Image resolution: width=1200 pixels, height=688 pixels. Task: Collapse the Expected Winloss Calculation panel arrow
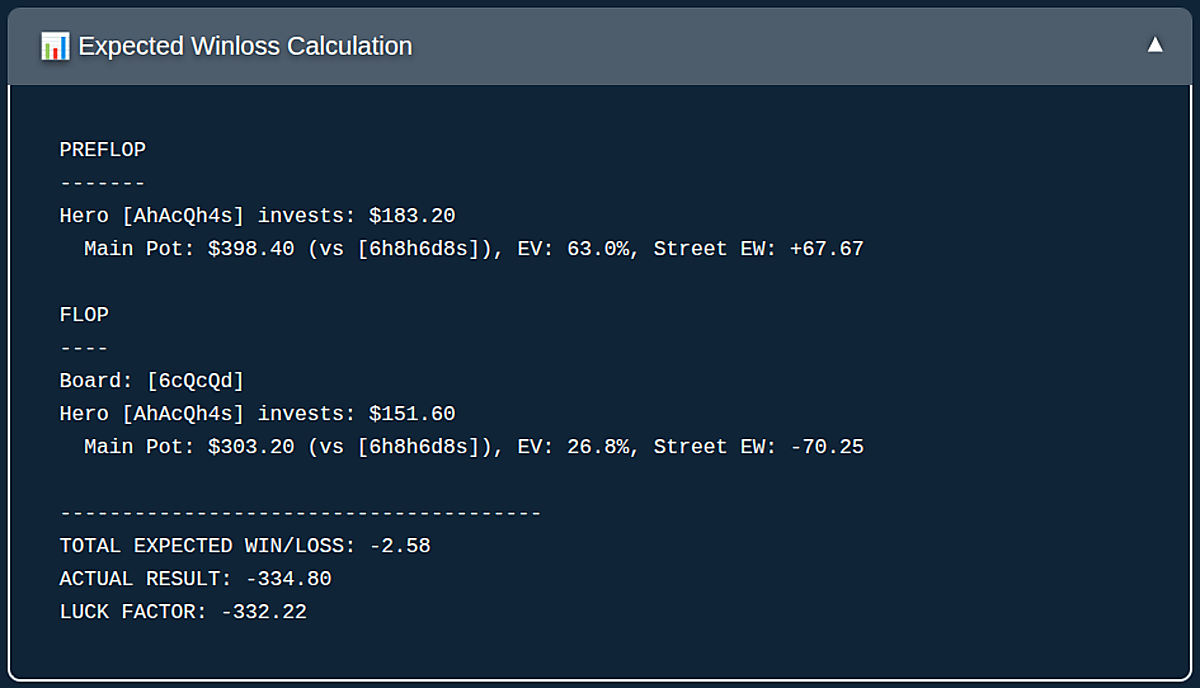[x=1155, y=45]
